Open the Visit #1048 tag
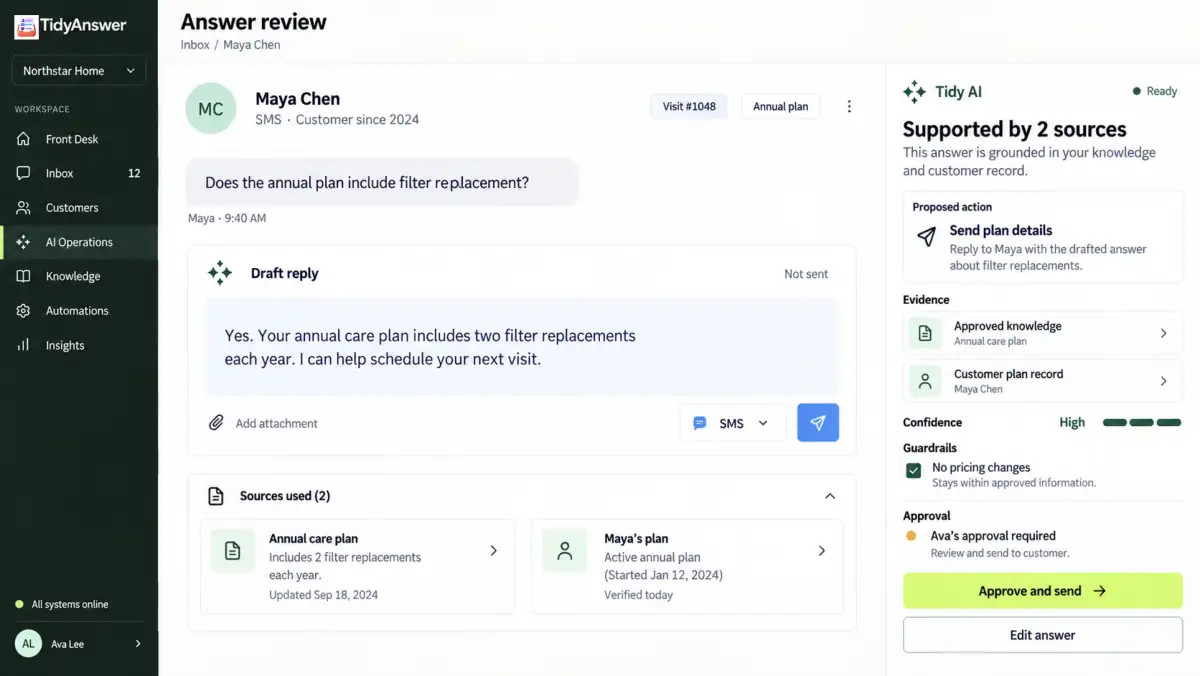The width and height of the screenshot is (1200, 676). point(689,106)
